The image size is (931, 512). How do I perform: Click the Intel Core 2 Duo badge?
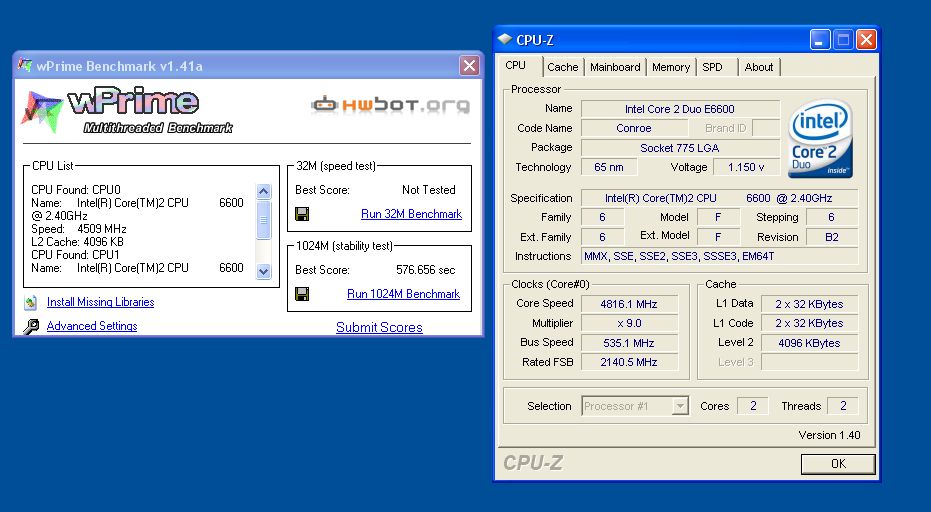(x=821, y=138)
